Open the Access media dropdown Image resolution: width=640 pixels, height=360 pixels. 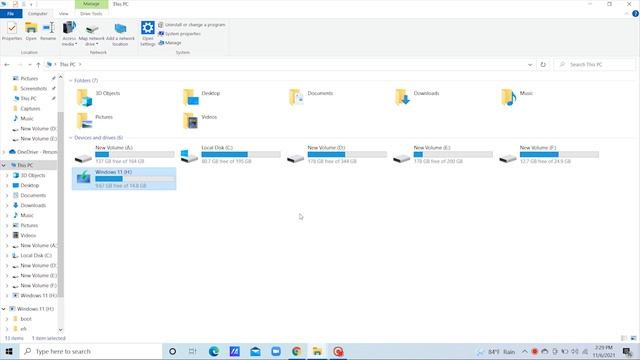pyautogui.click(x=69, y=33)
